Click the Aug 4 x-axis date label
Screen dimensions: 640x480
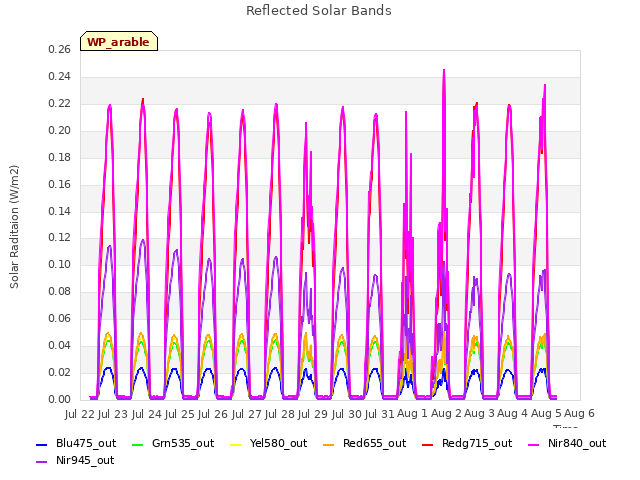513,414
